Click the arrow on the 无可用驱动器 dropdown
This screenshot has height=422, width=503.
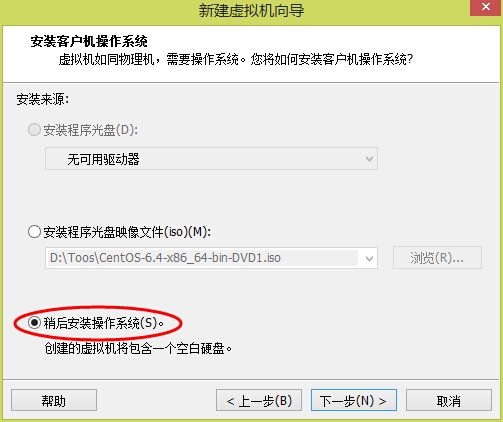(x=369, y=159)
